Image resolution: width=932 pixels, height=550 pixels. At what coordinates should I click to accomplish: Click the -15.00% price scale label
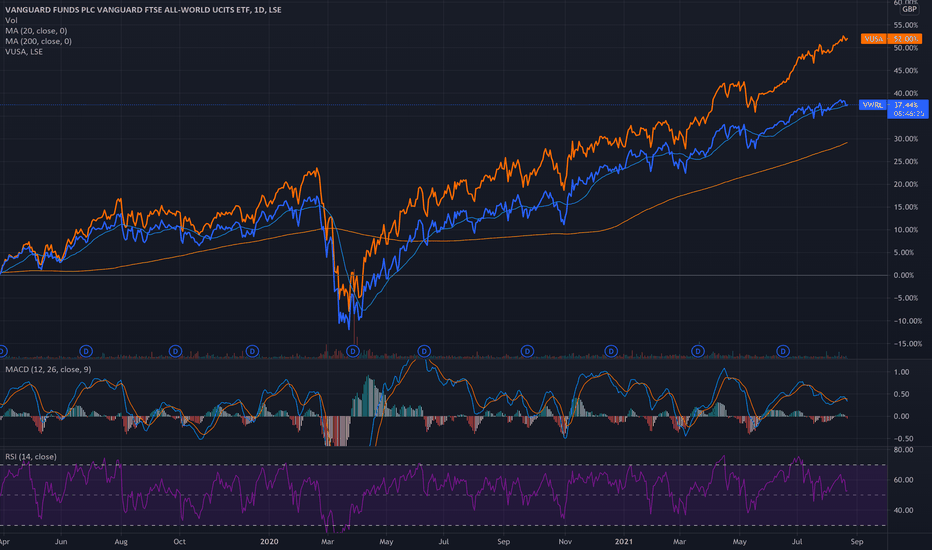pos(908,344)
